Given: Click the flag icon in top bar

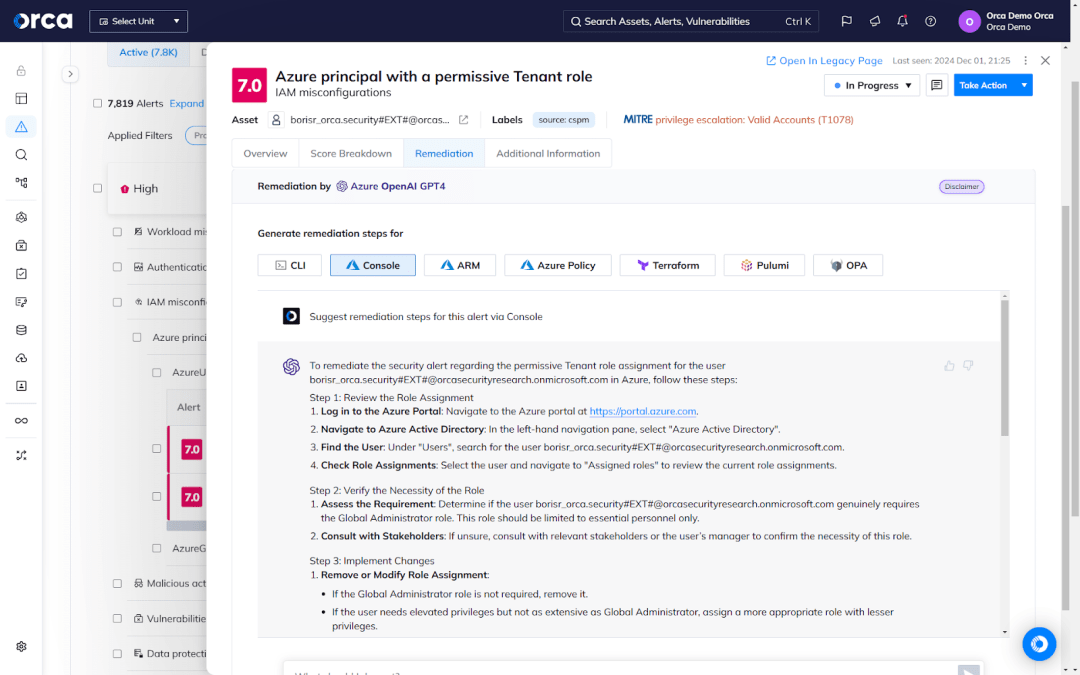Looking at the screenshot, I should click(847, 21).
